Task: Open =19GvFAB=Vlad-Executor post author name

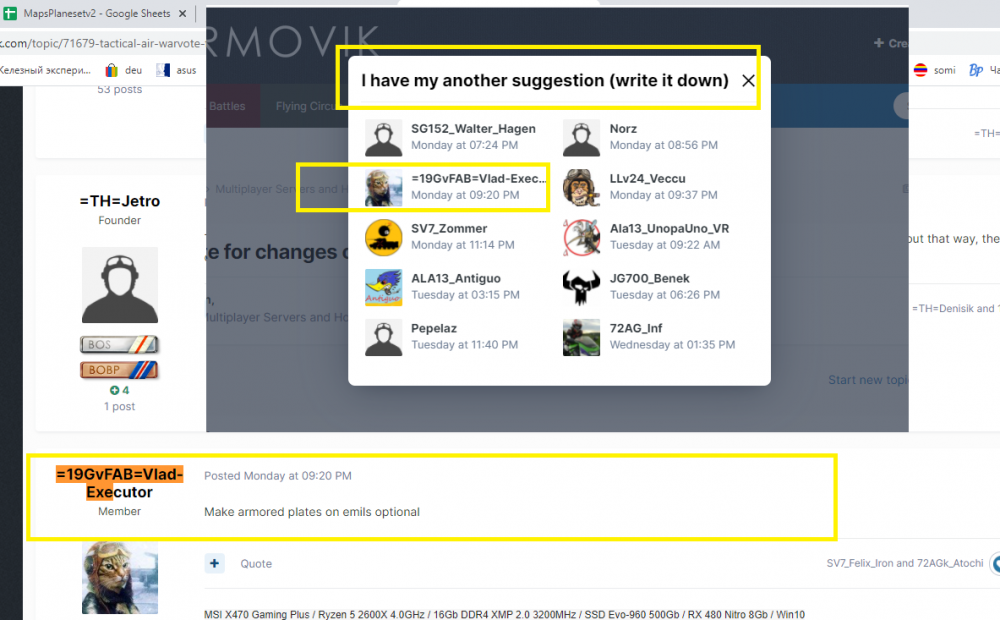Action: point(120,483)
